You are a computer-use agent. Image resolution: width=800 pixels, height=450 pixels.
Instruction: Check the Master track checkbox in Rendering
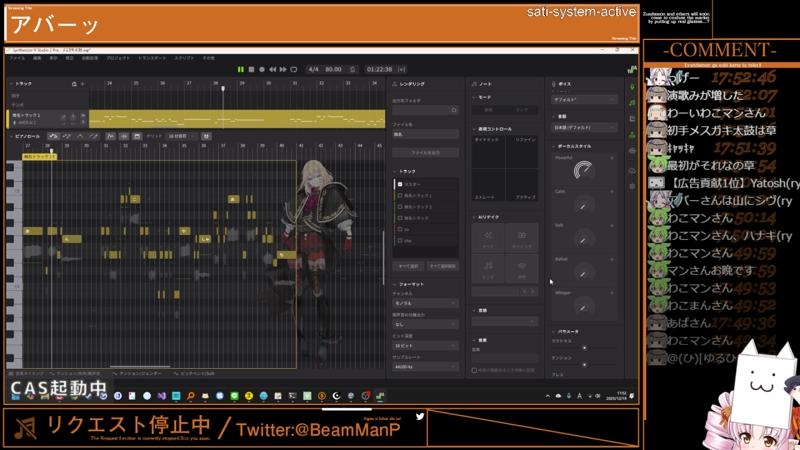pyautogui.click(x=400, y=184)
